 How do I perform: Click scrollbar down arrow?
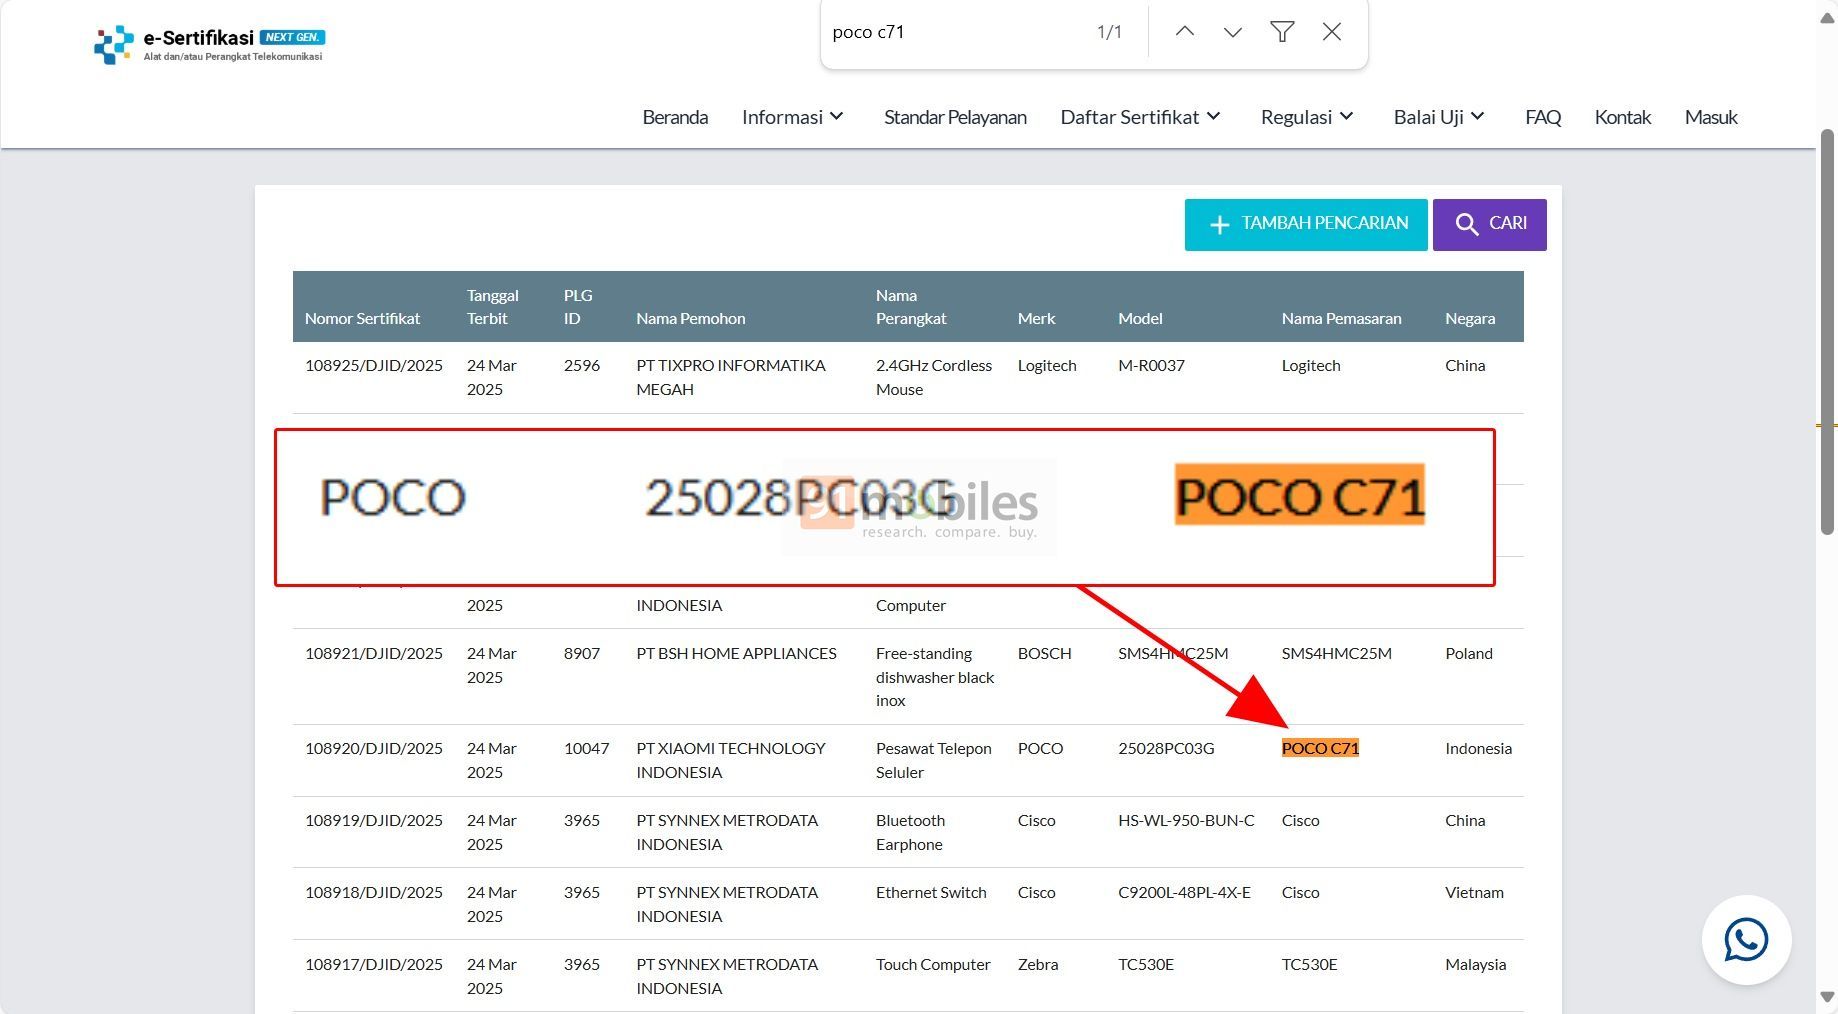1827,997
